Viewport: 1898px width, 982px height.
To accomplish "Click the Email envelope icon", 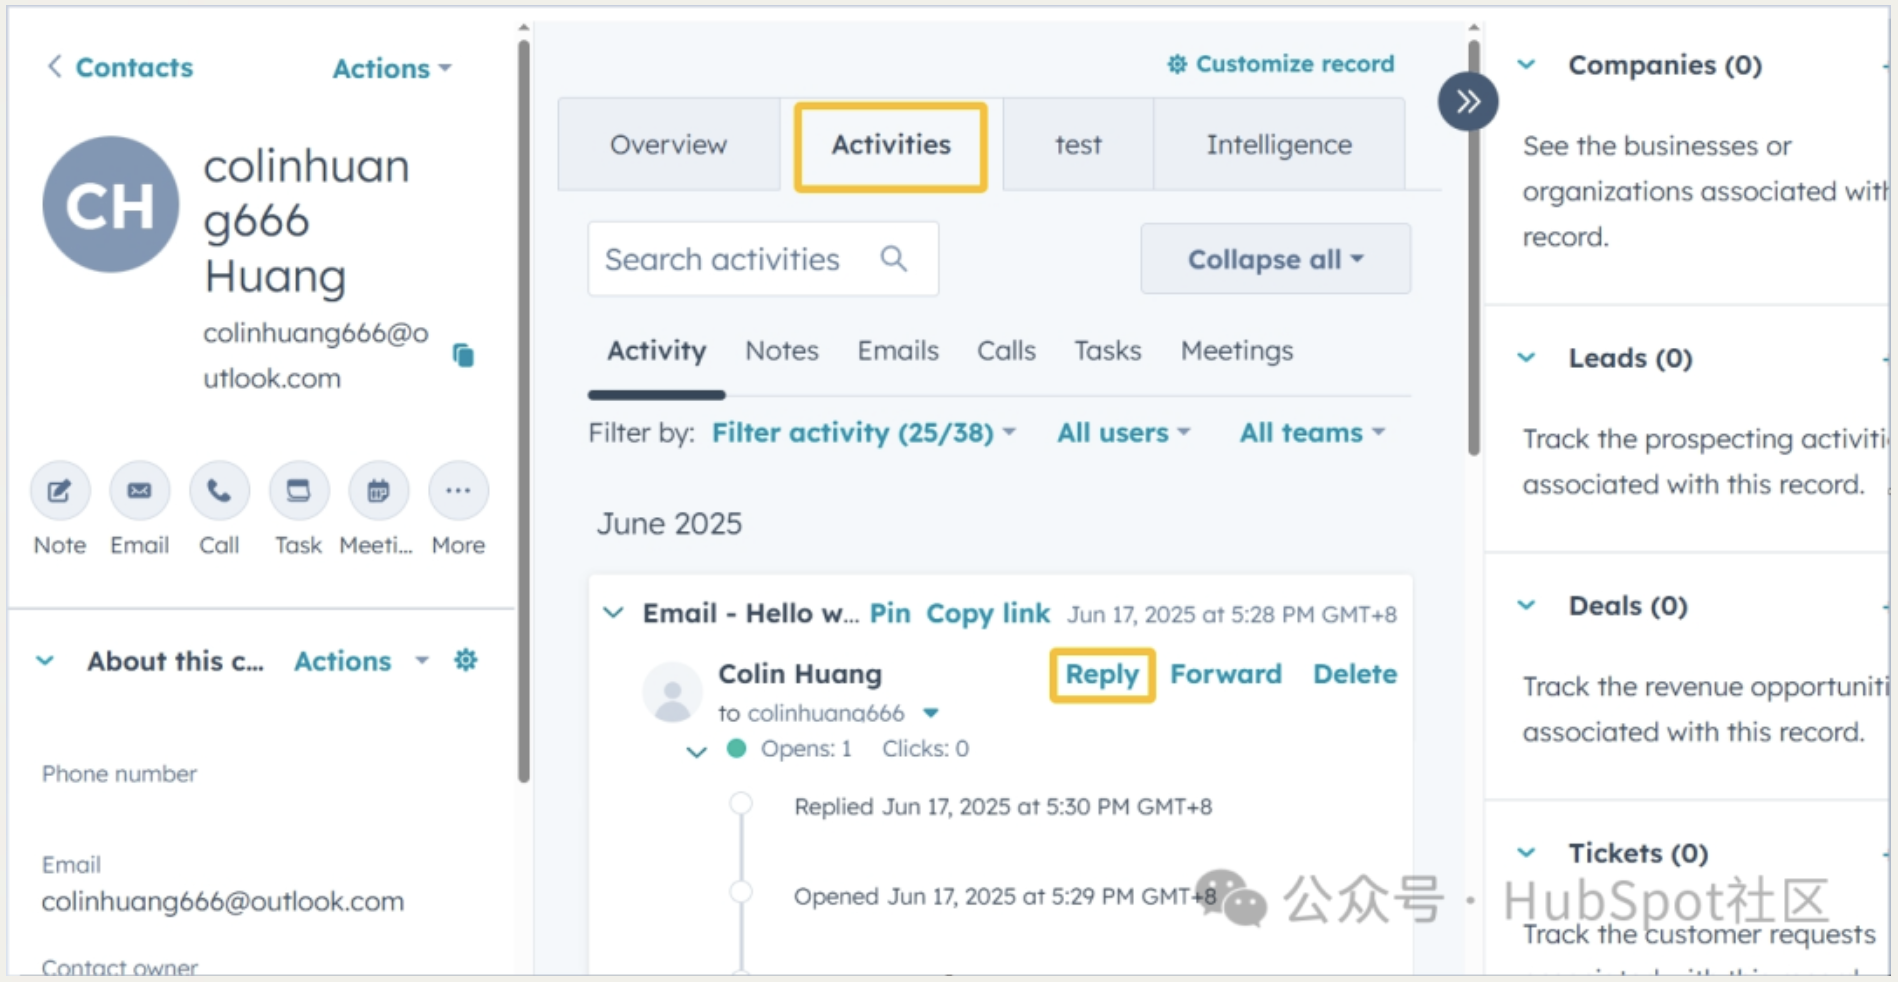I will click(x=139, y=491).
